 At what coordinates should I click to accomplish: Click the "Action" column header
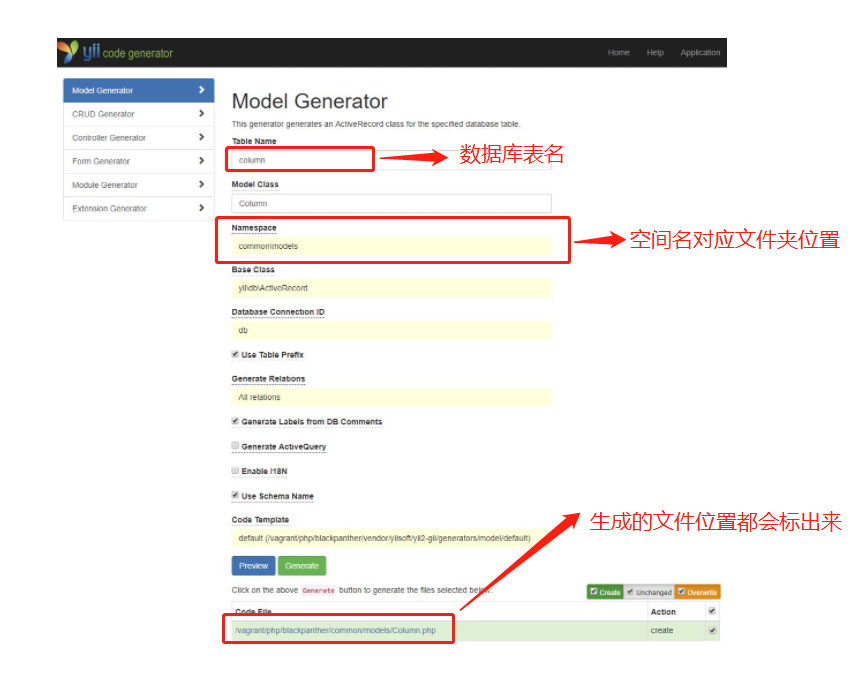point(663,612)
